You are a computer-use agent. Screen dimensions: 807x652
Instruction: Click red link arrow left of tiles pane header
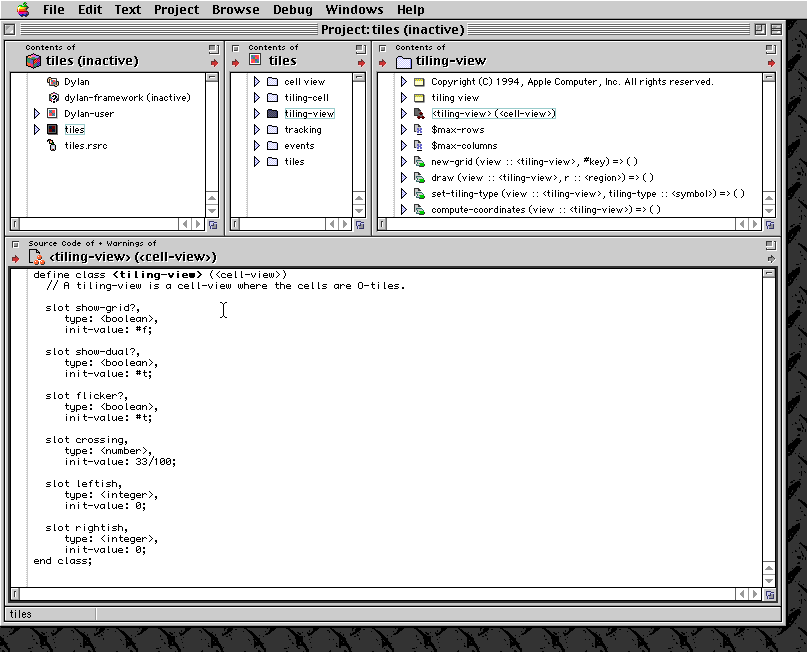pos(235,63)
